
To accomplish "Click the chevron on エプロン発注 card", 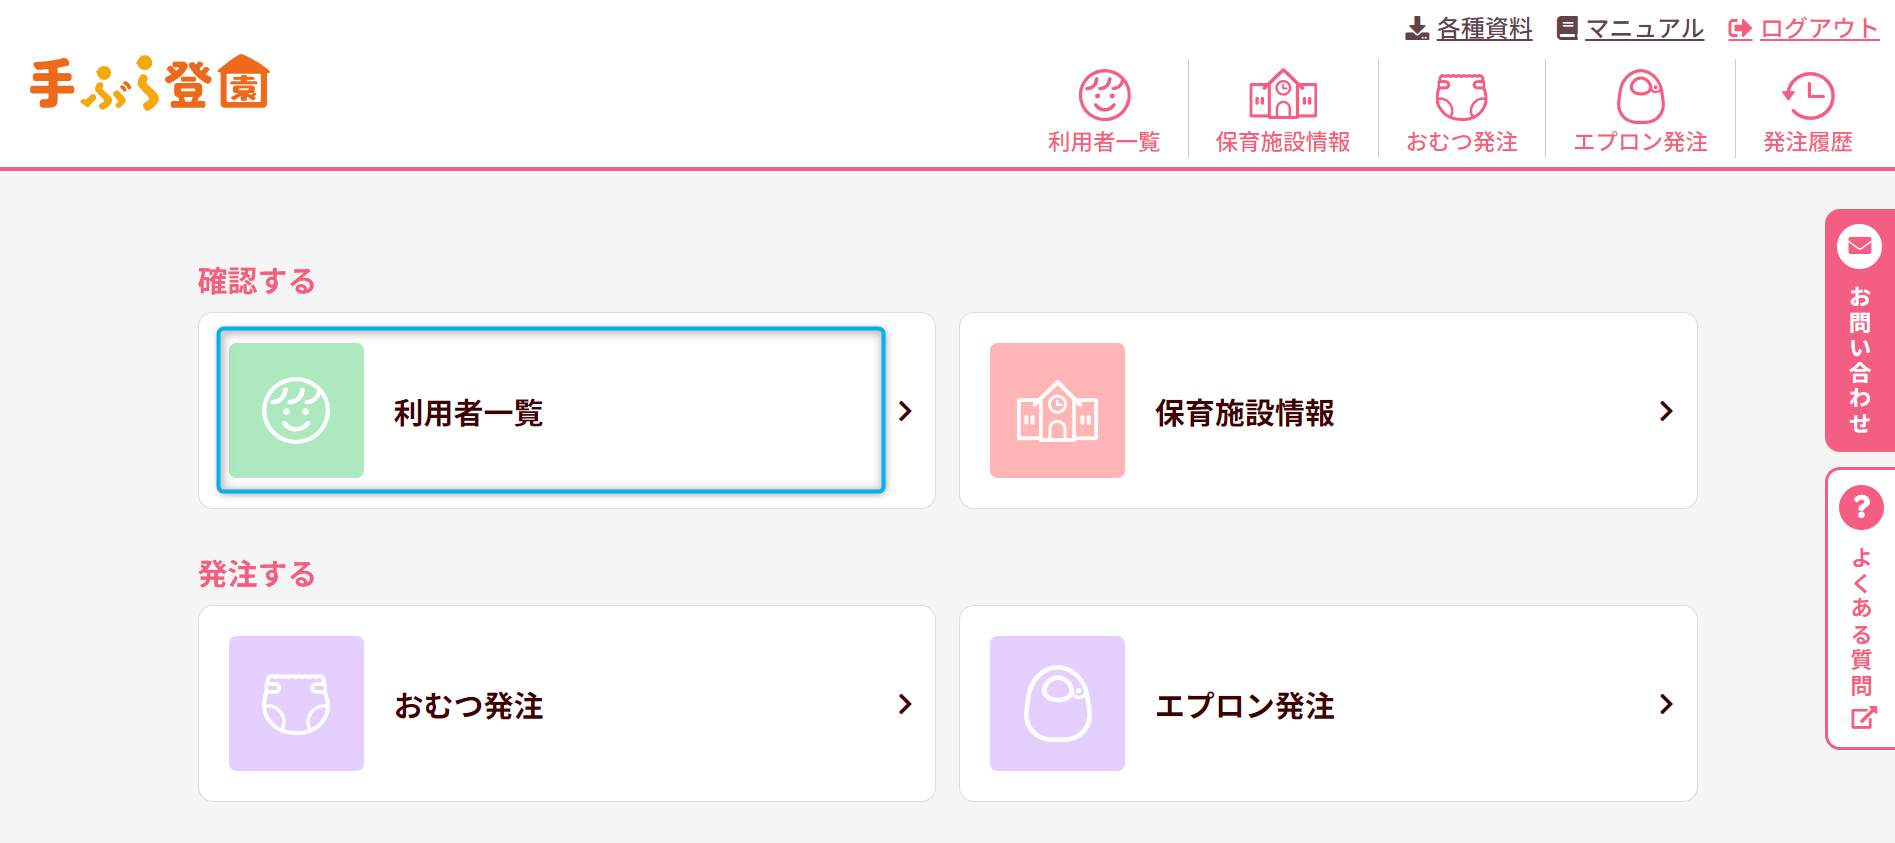I will (1666, 704).
